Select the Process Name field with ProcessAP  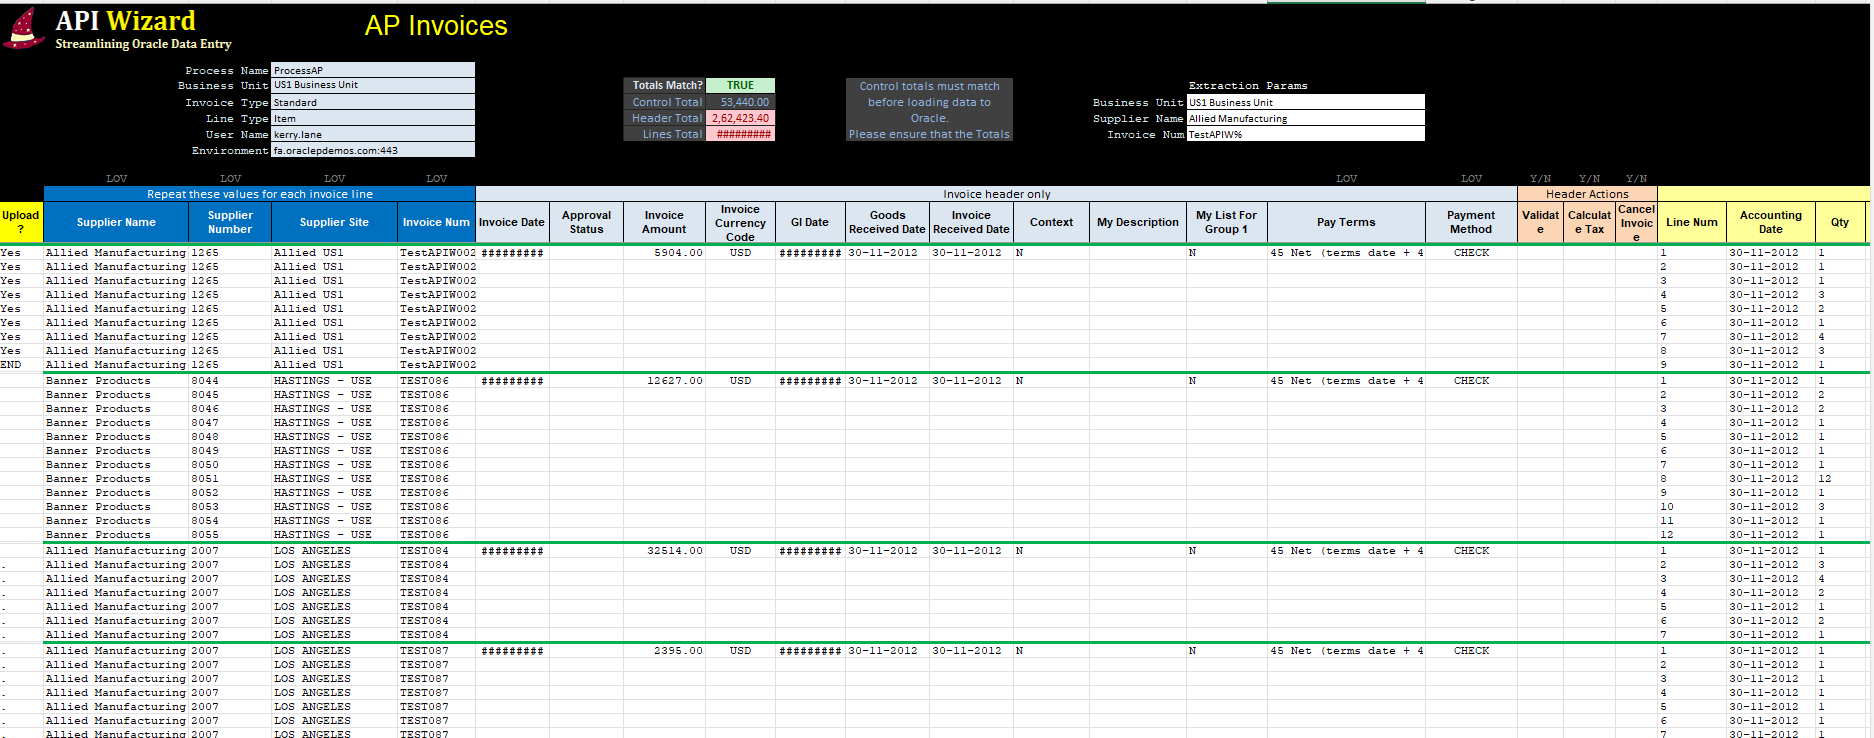tap(373, 70)
